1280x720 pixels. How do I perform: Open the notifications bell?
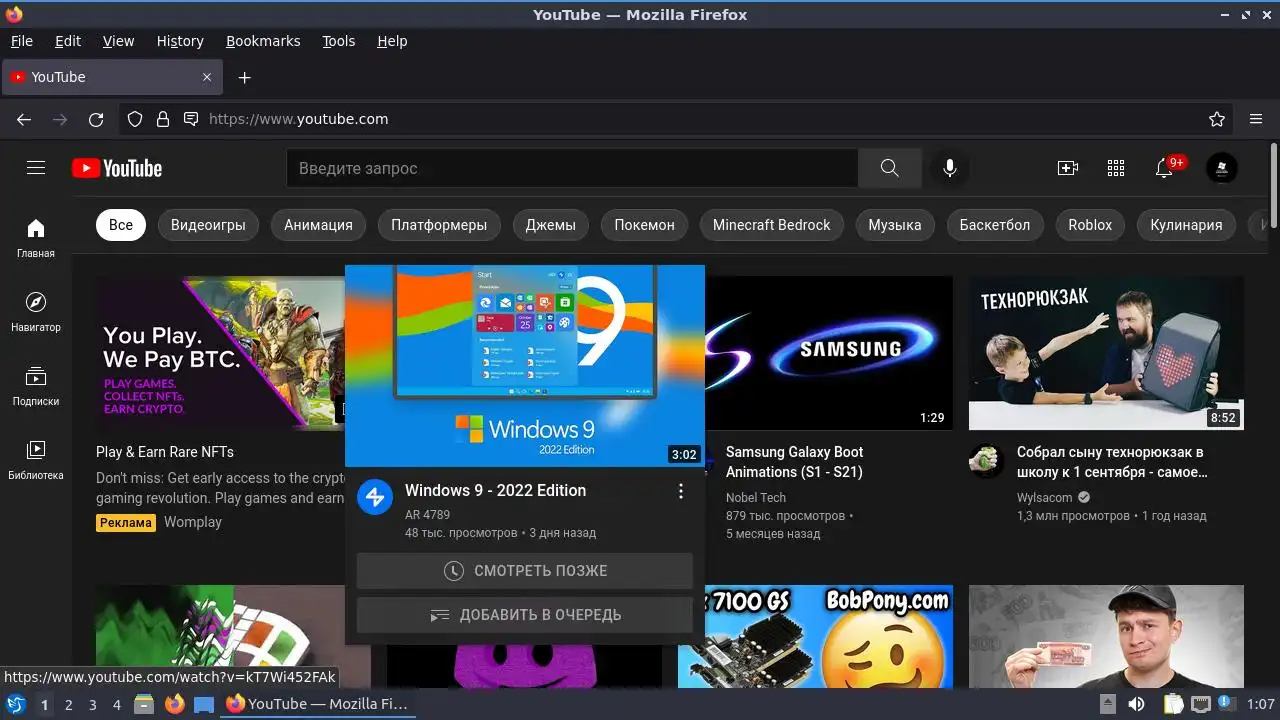(x=1164, y=168)
